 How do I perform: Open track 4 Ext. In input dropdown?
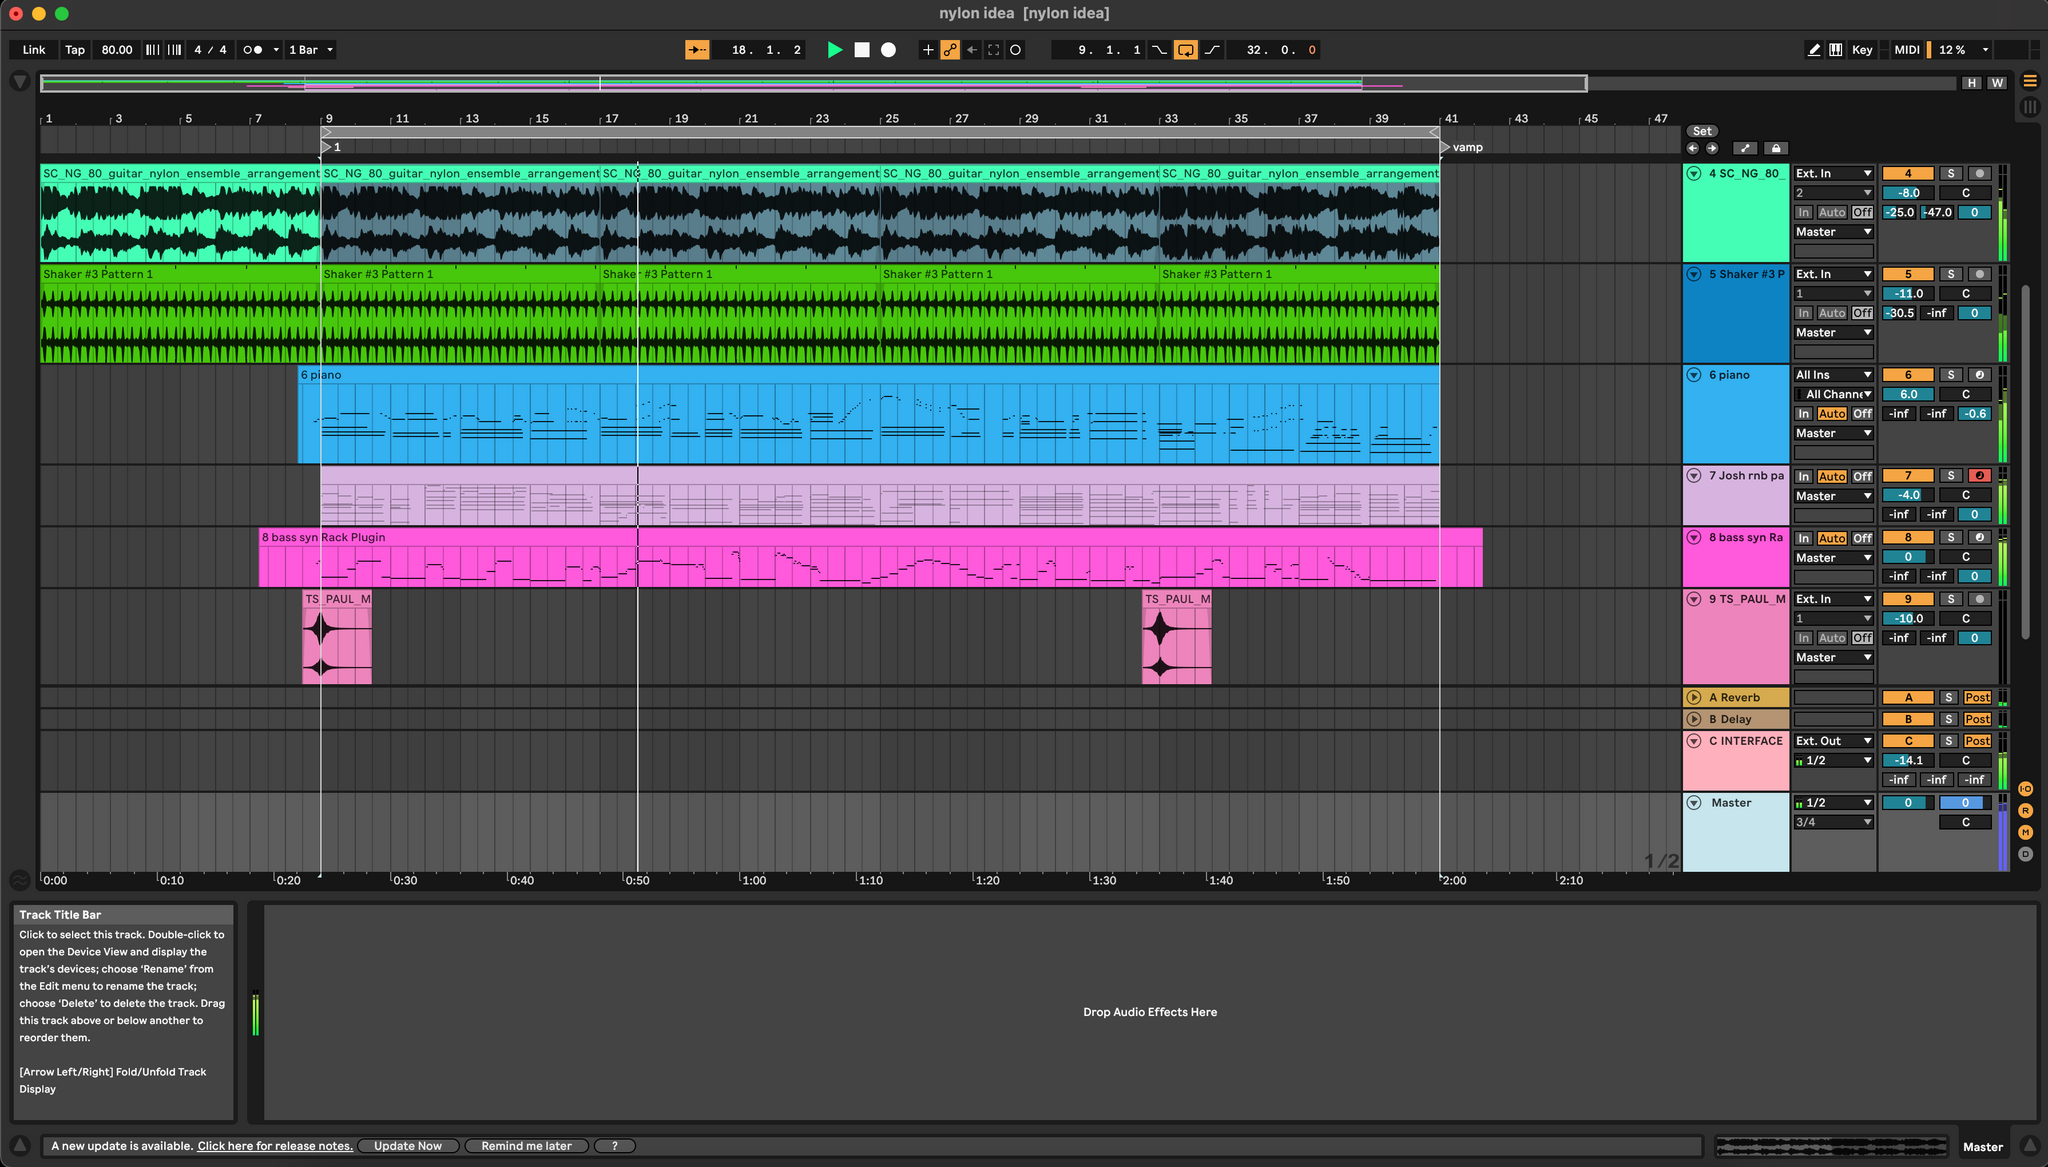pos(1833,173)
